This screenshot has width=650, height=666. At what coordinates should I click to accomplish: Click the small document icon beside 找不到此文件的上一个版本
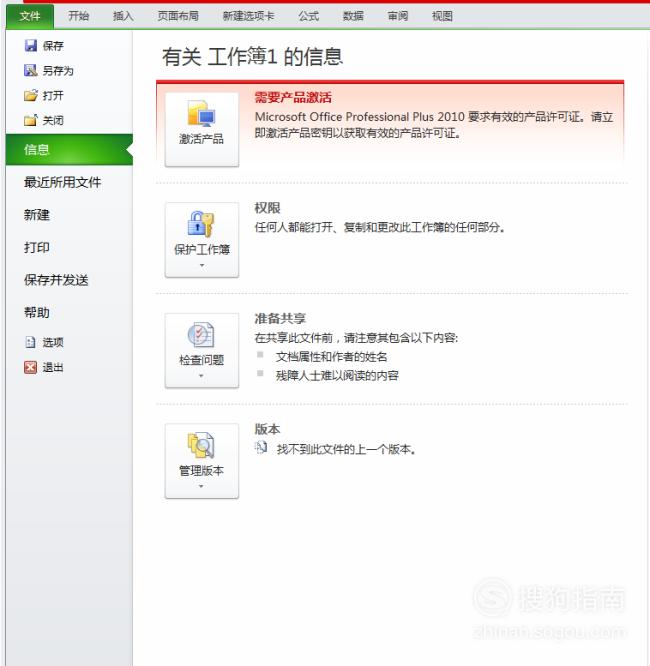pos(261,447)
